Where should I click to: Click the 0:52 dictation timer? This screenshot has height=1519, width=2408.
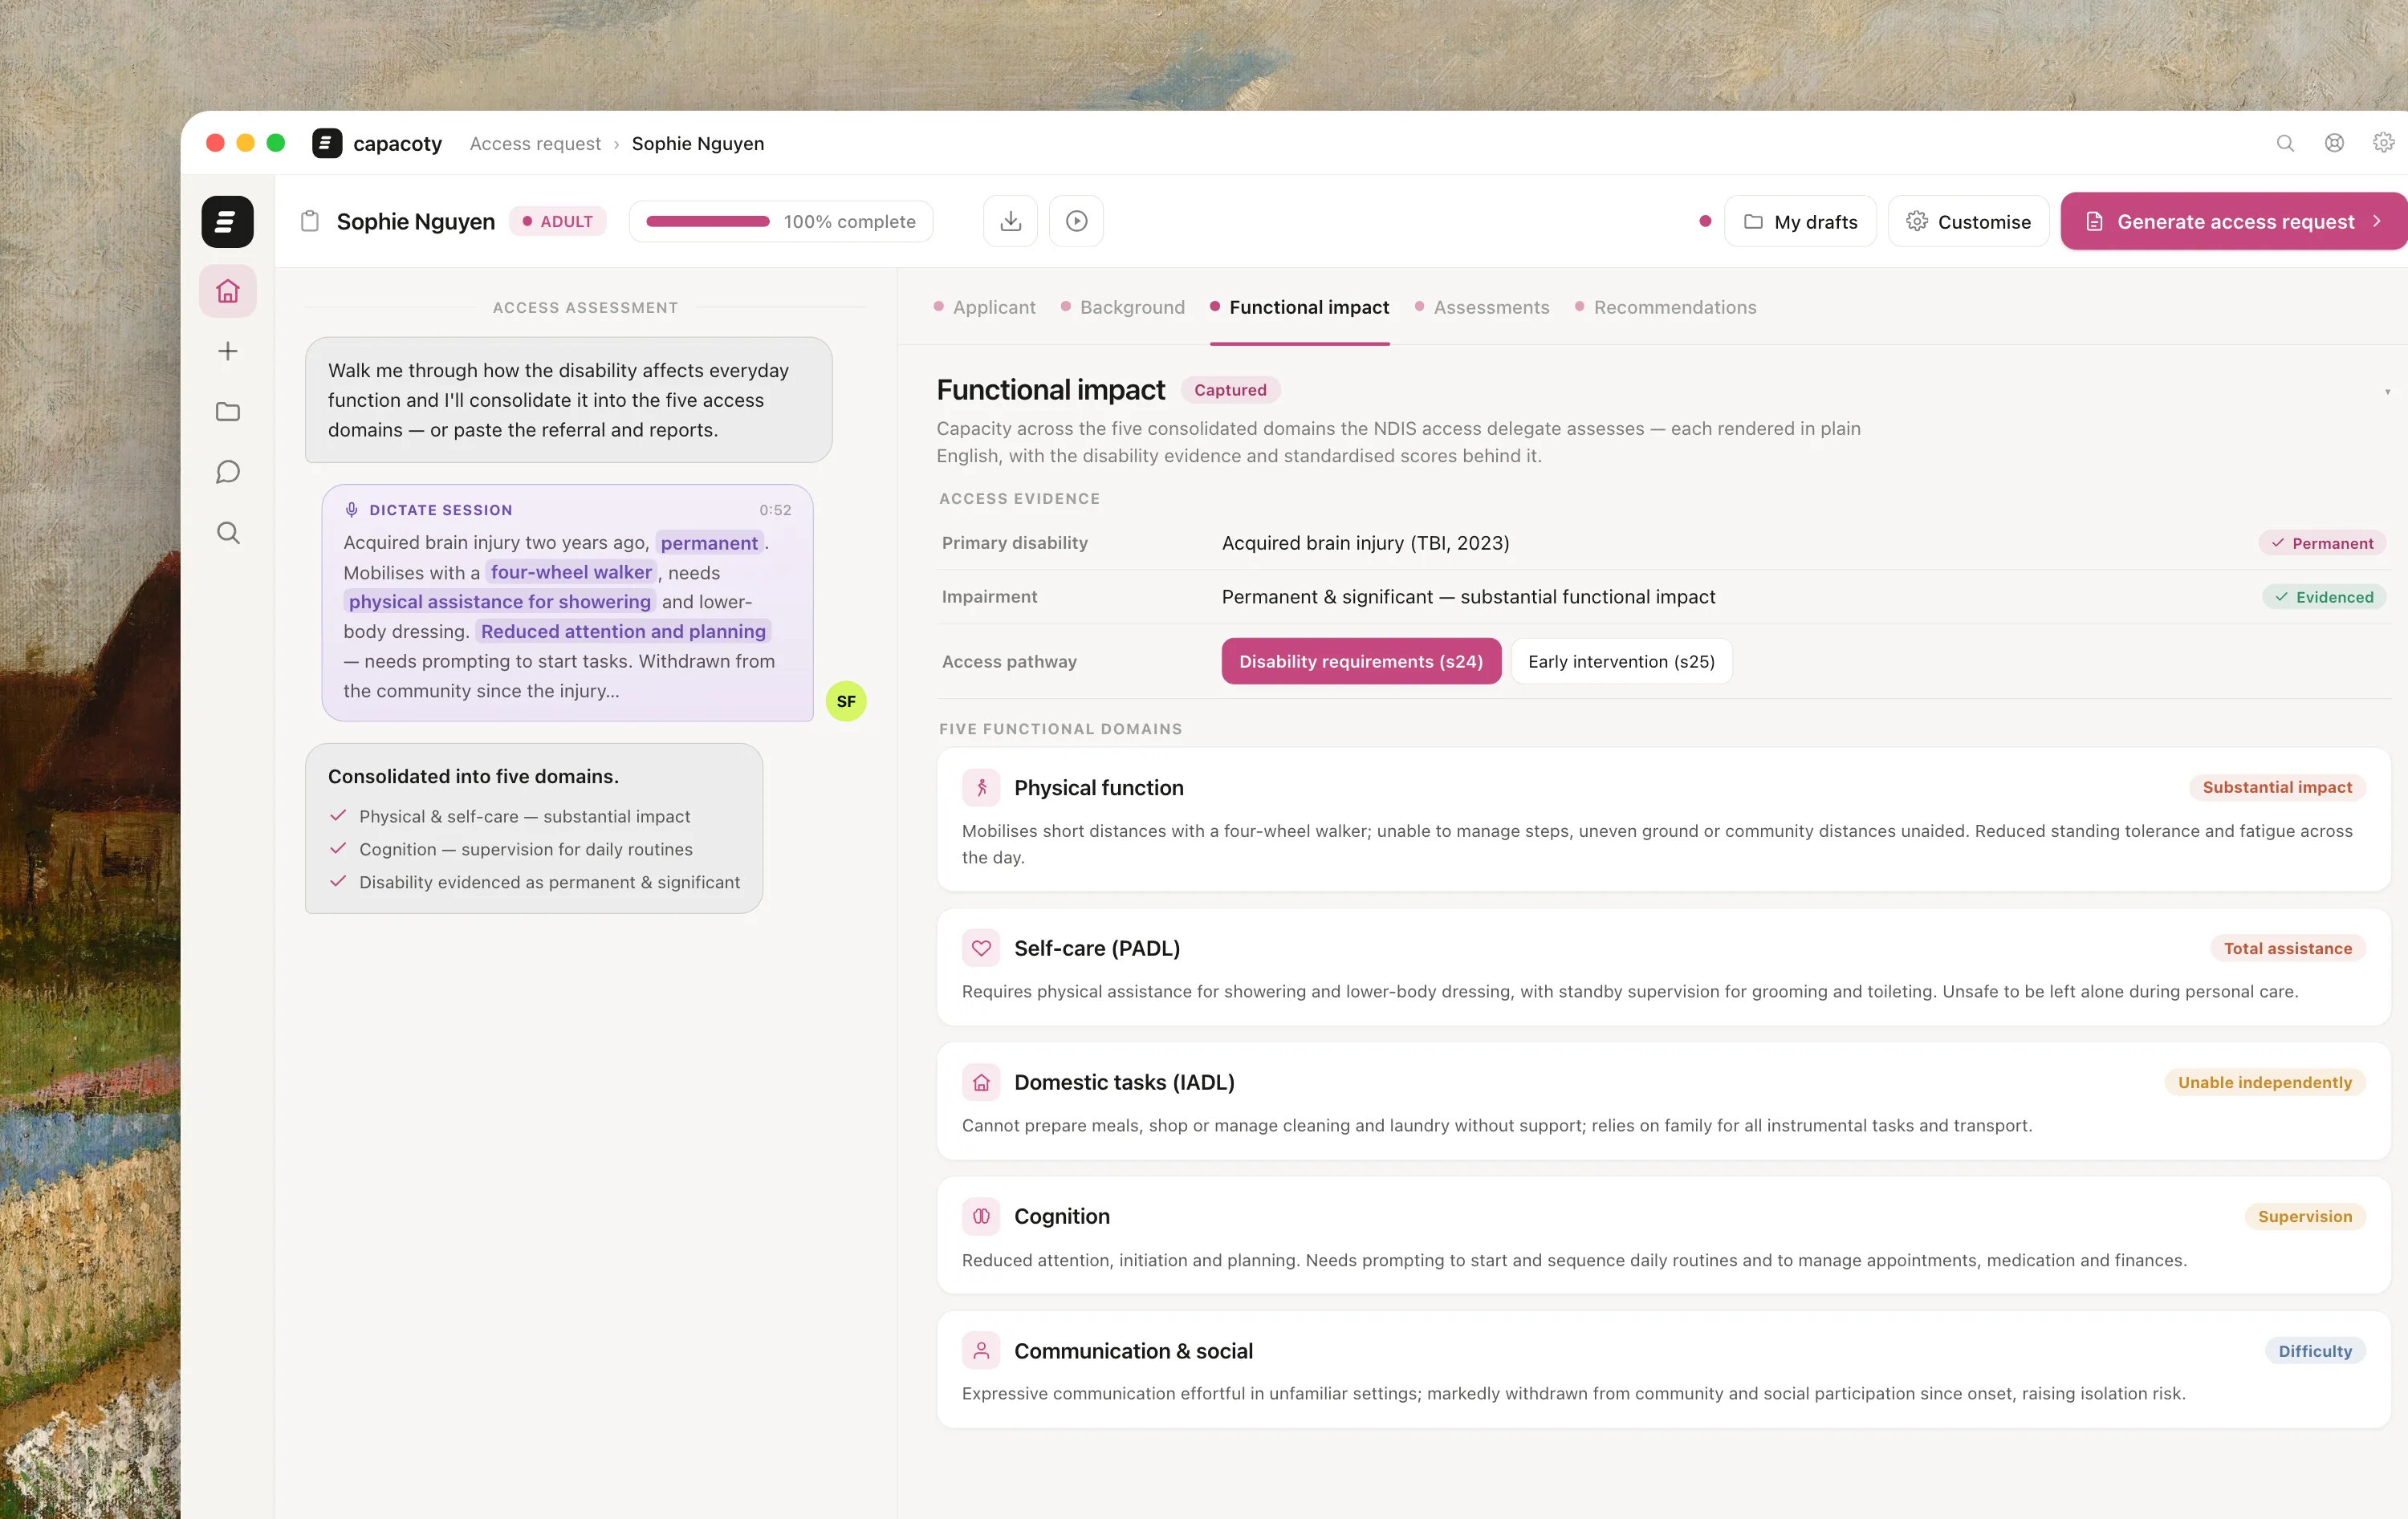[775, 510]
